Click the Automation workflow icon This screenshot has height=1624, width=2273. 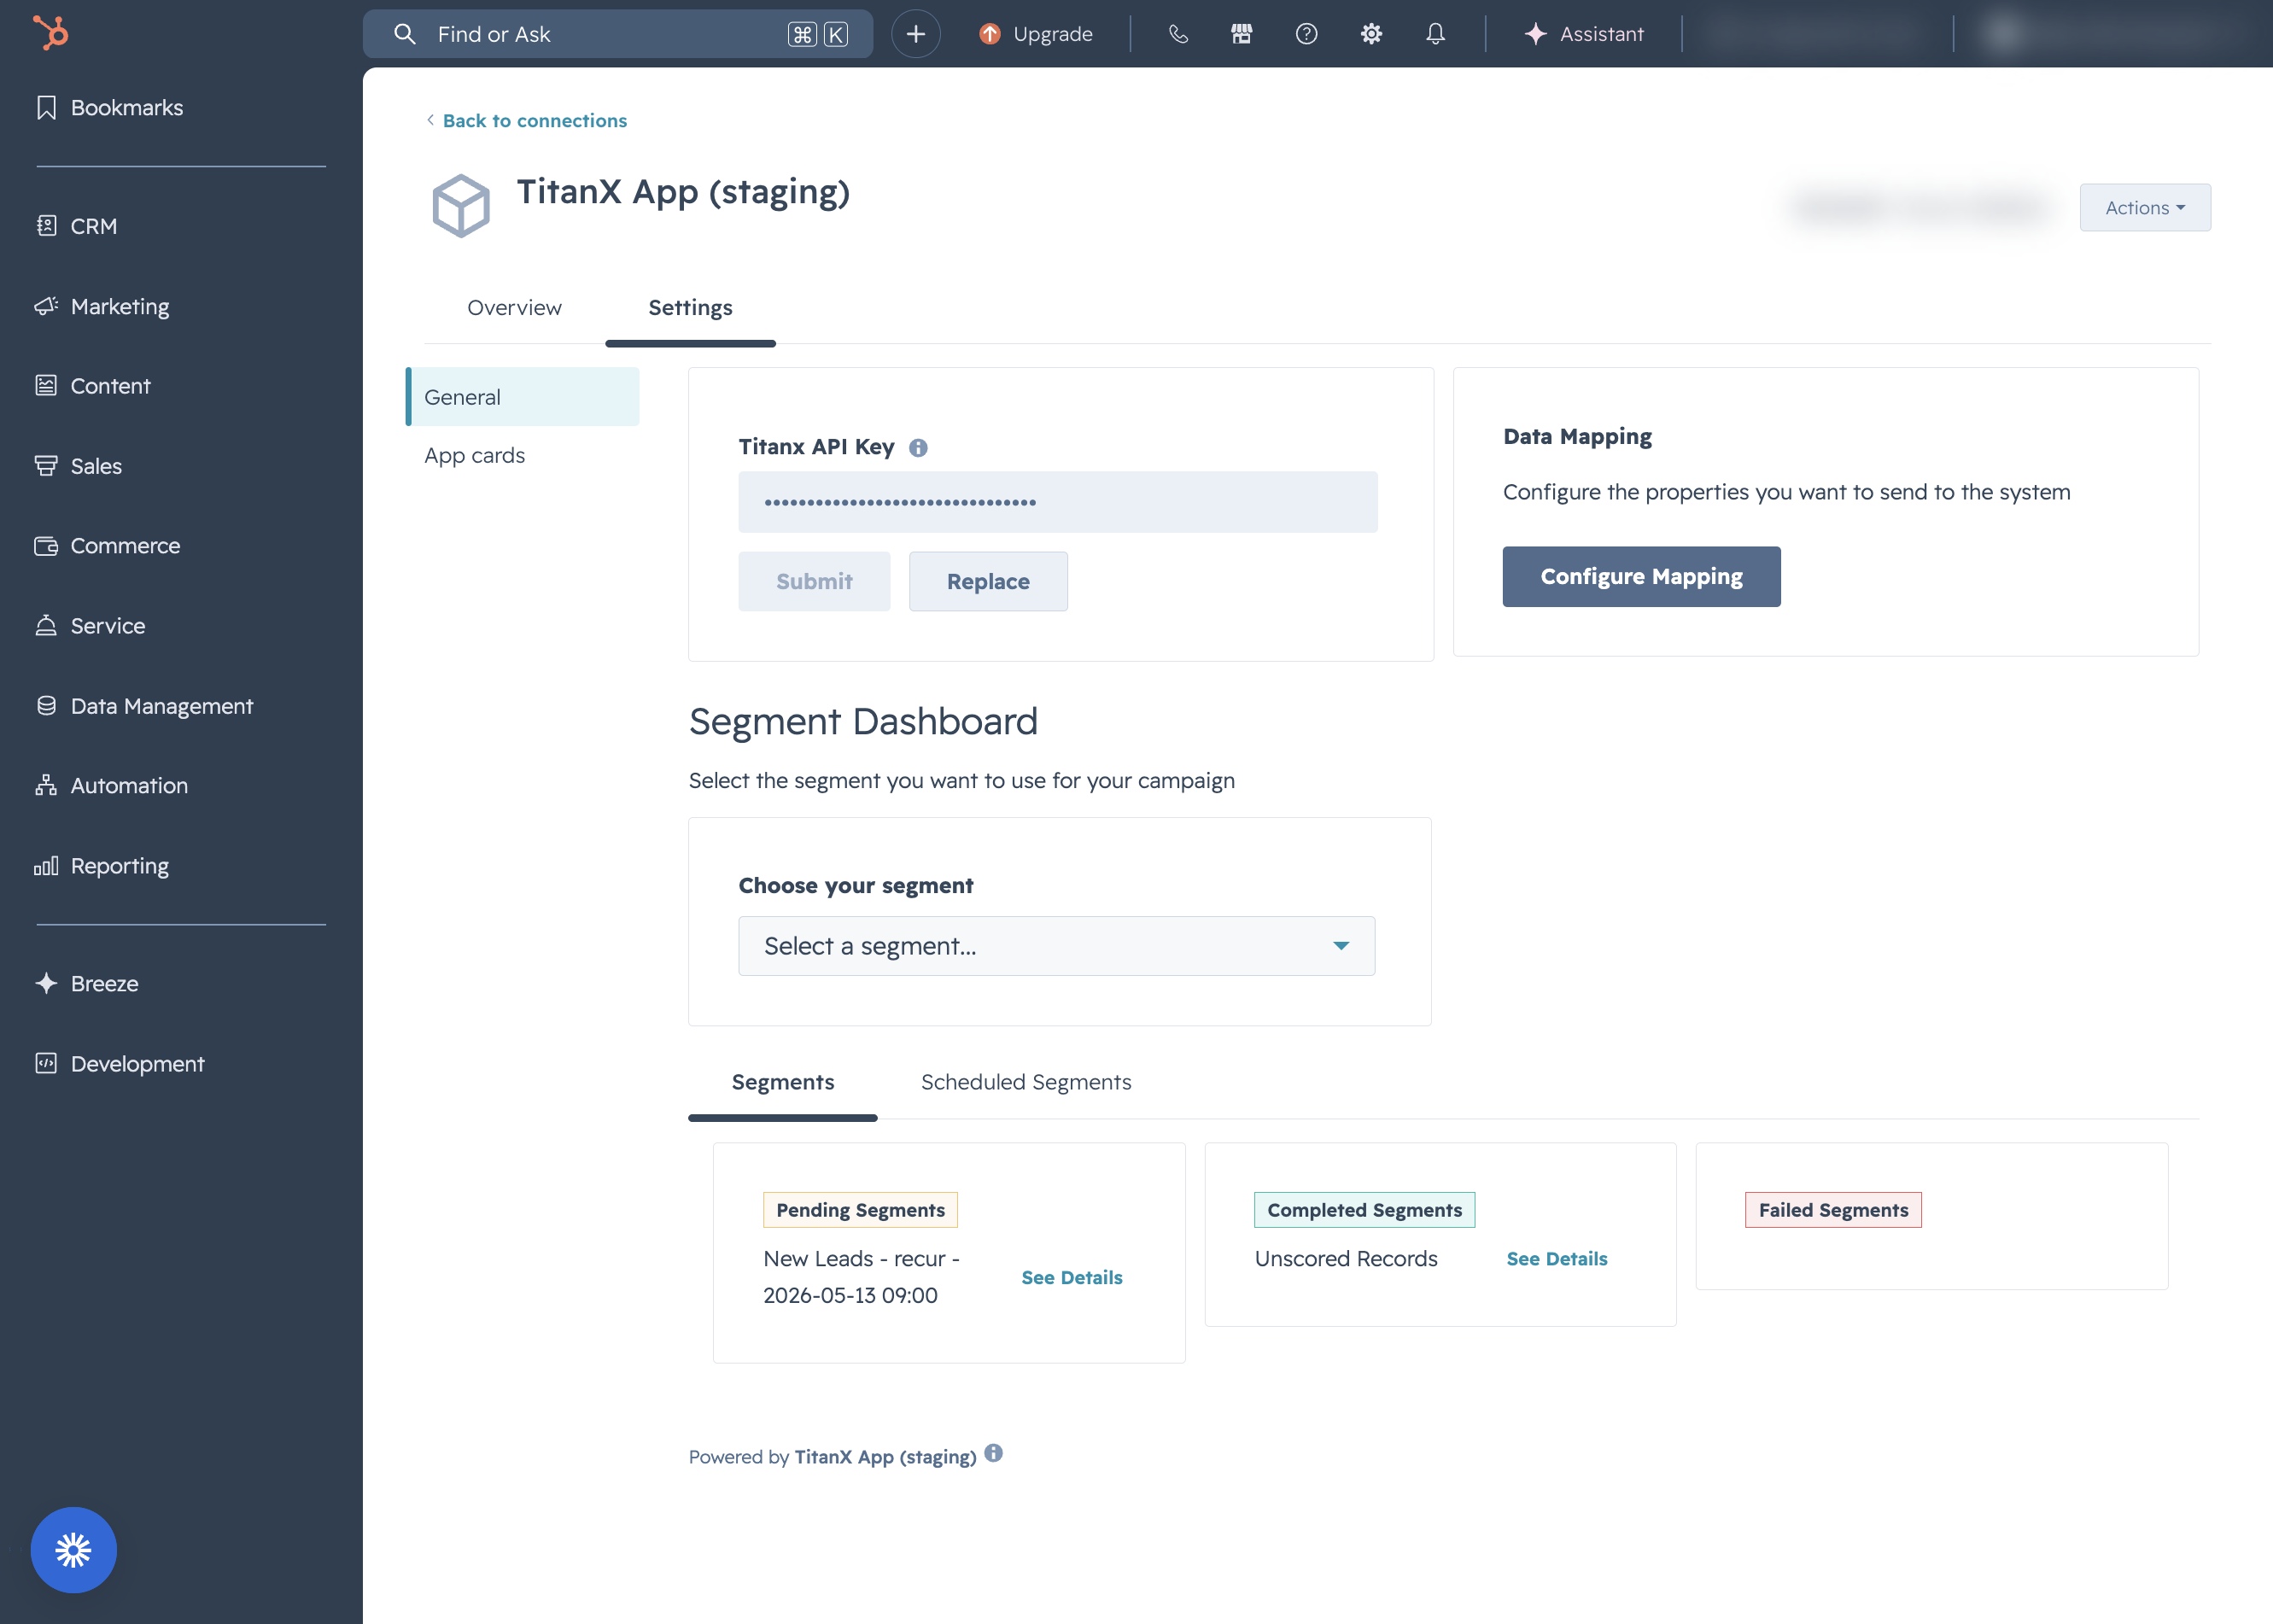pyautogui.click(x=46, y=785)
